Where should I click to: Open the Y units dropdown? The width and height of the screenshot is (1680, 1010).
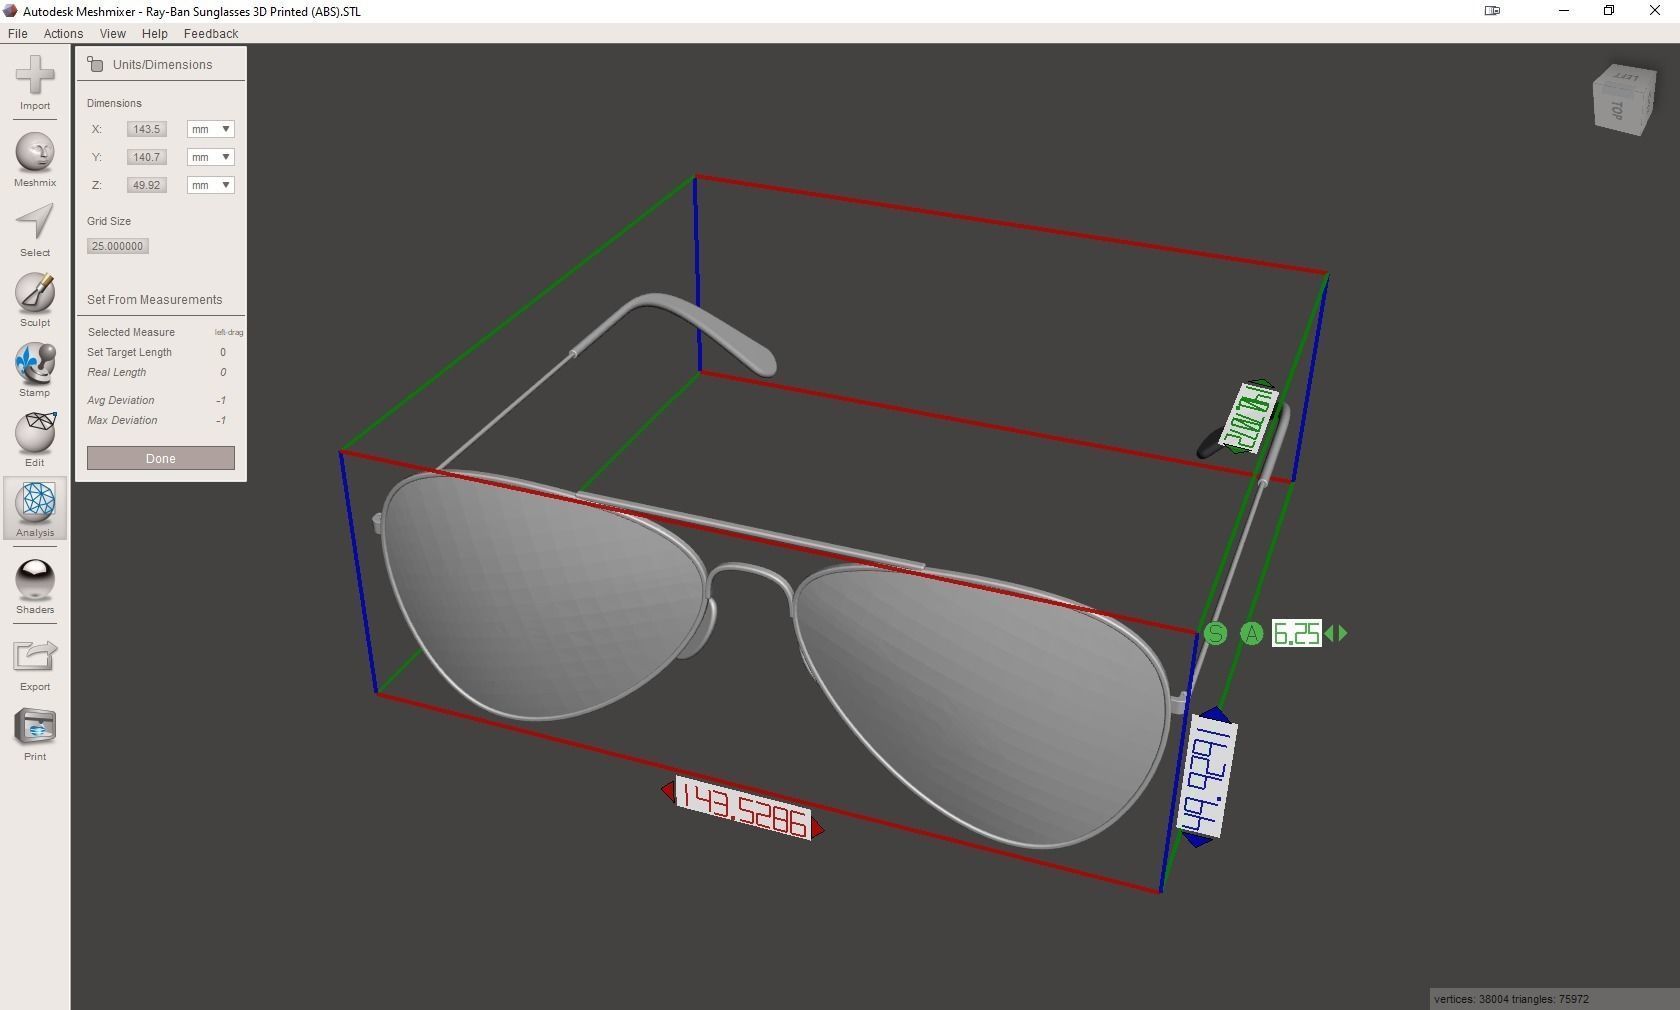[x=210, y=157]
